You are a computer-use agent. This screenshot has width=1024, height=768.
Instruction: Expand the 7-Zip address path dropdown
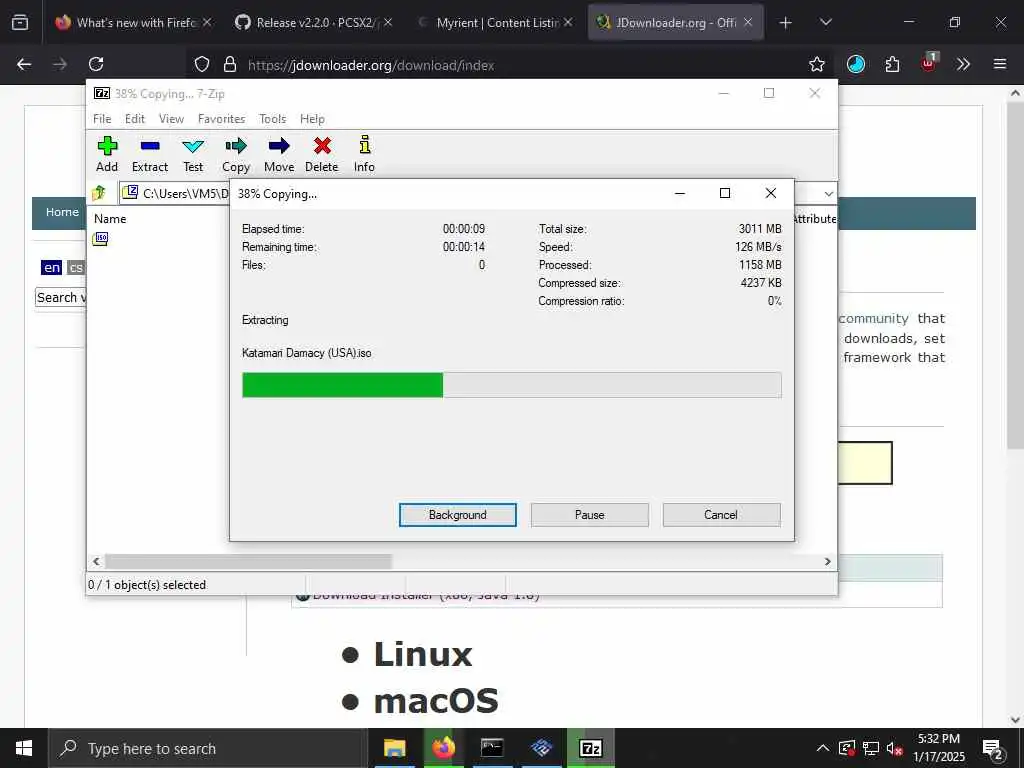828,194
